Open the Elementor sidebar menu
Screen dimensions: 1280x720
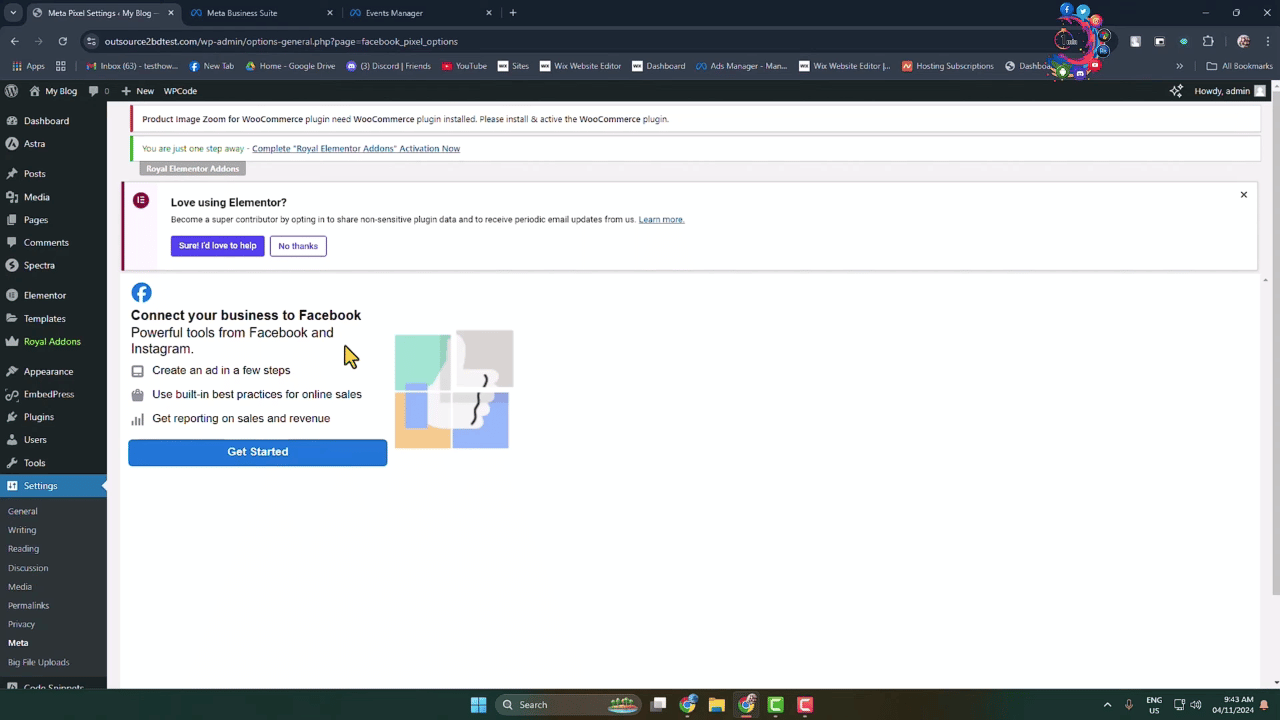click(44, 295)
